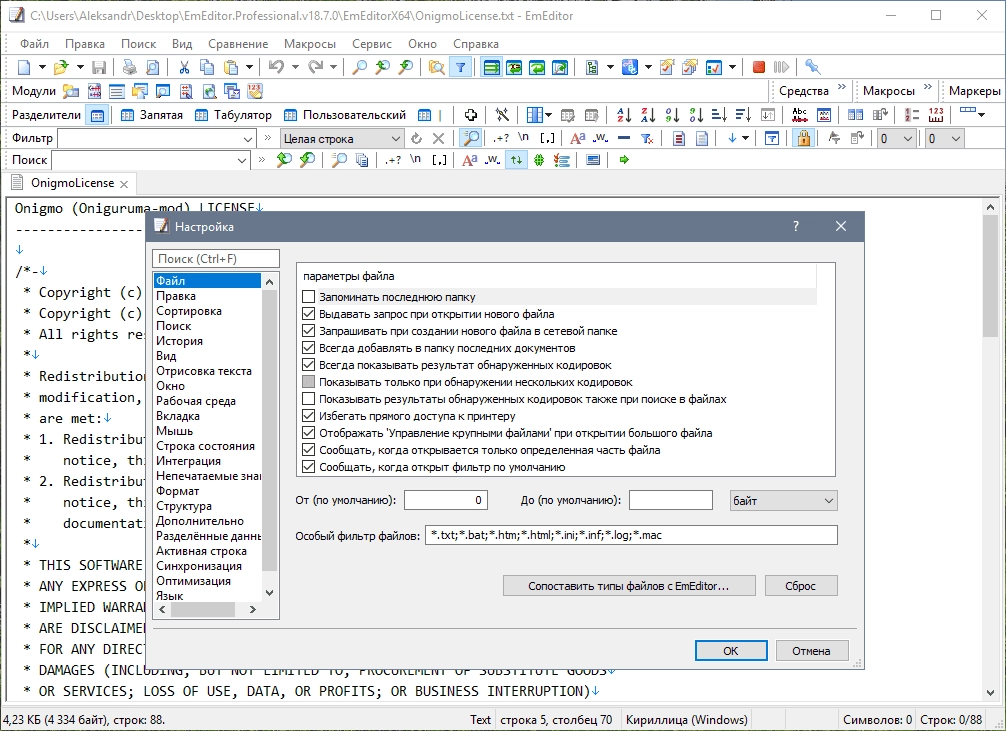Open the Сравнение menu
Viewport: 1006px width, 731px height.
[238, 44]
